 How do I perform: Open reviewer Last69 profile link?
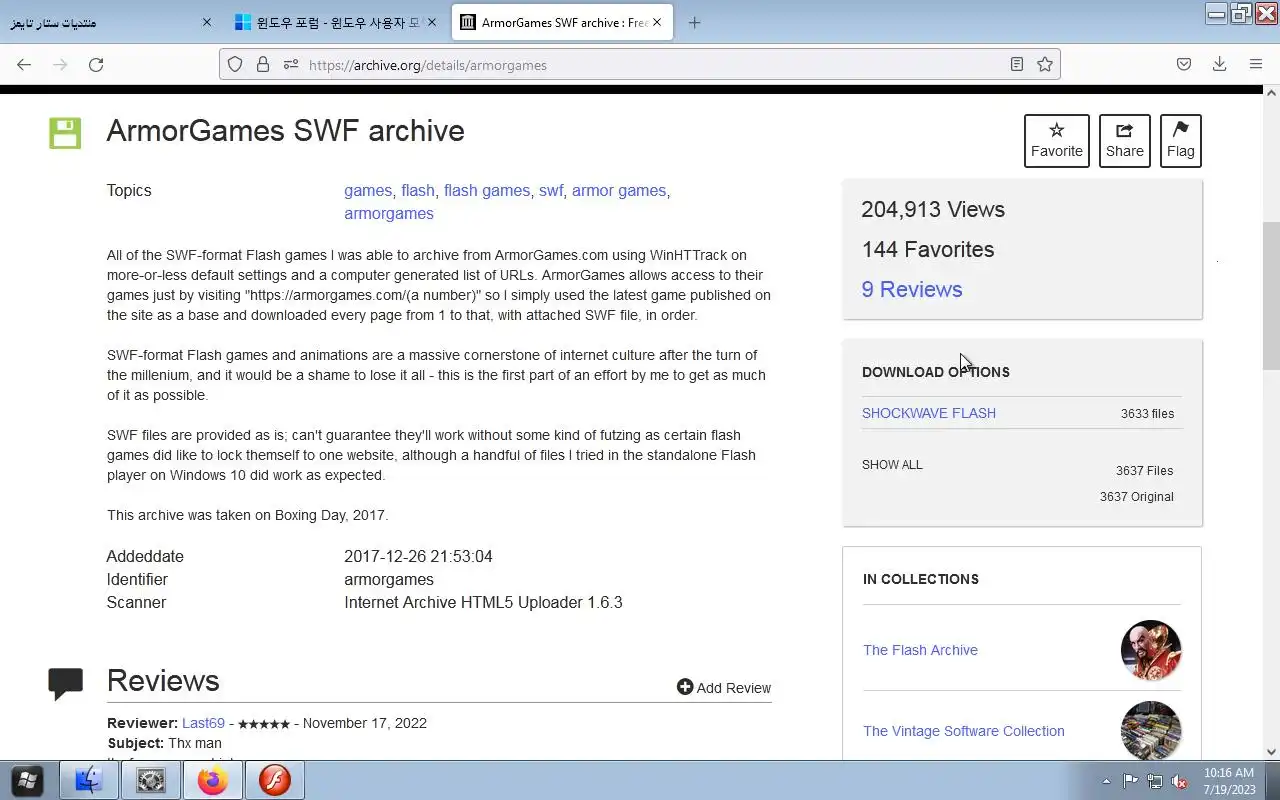[203, 723]
